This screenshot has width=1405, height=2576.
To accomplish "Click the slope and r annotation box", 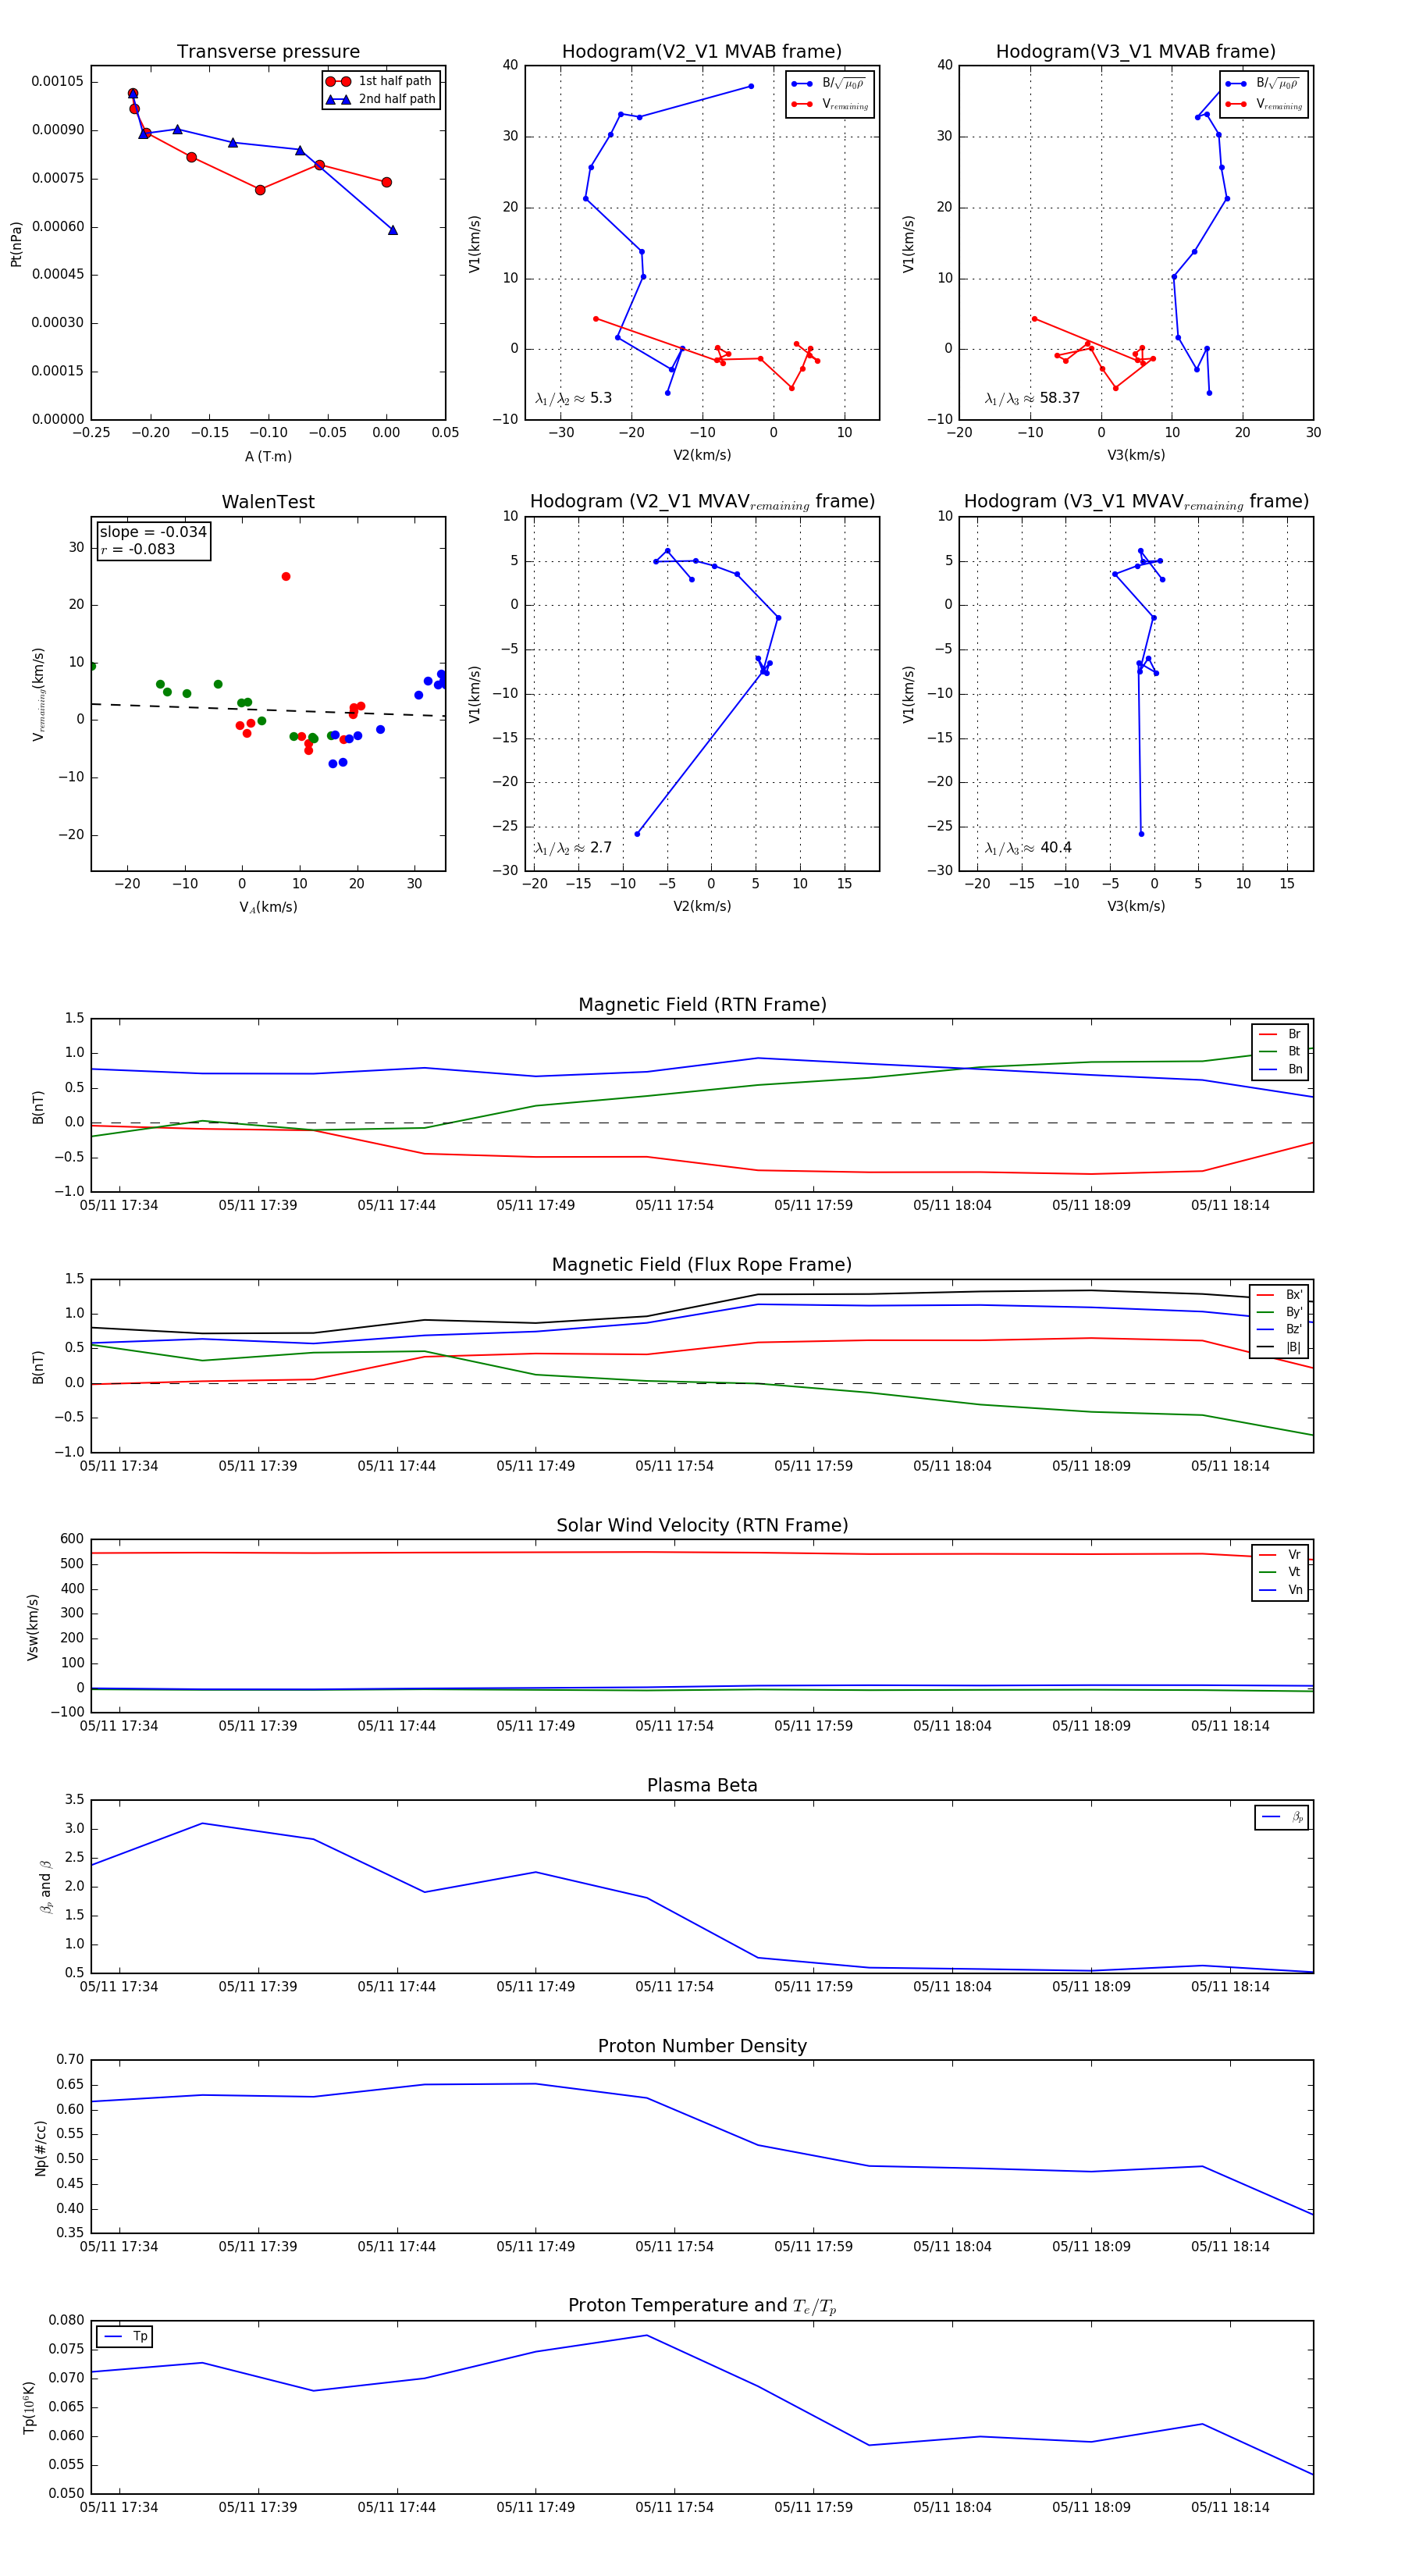I will (x=153, y=541).
